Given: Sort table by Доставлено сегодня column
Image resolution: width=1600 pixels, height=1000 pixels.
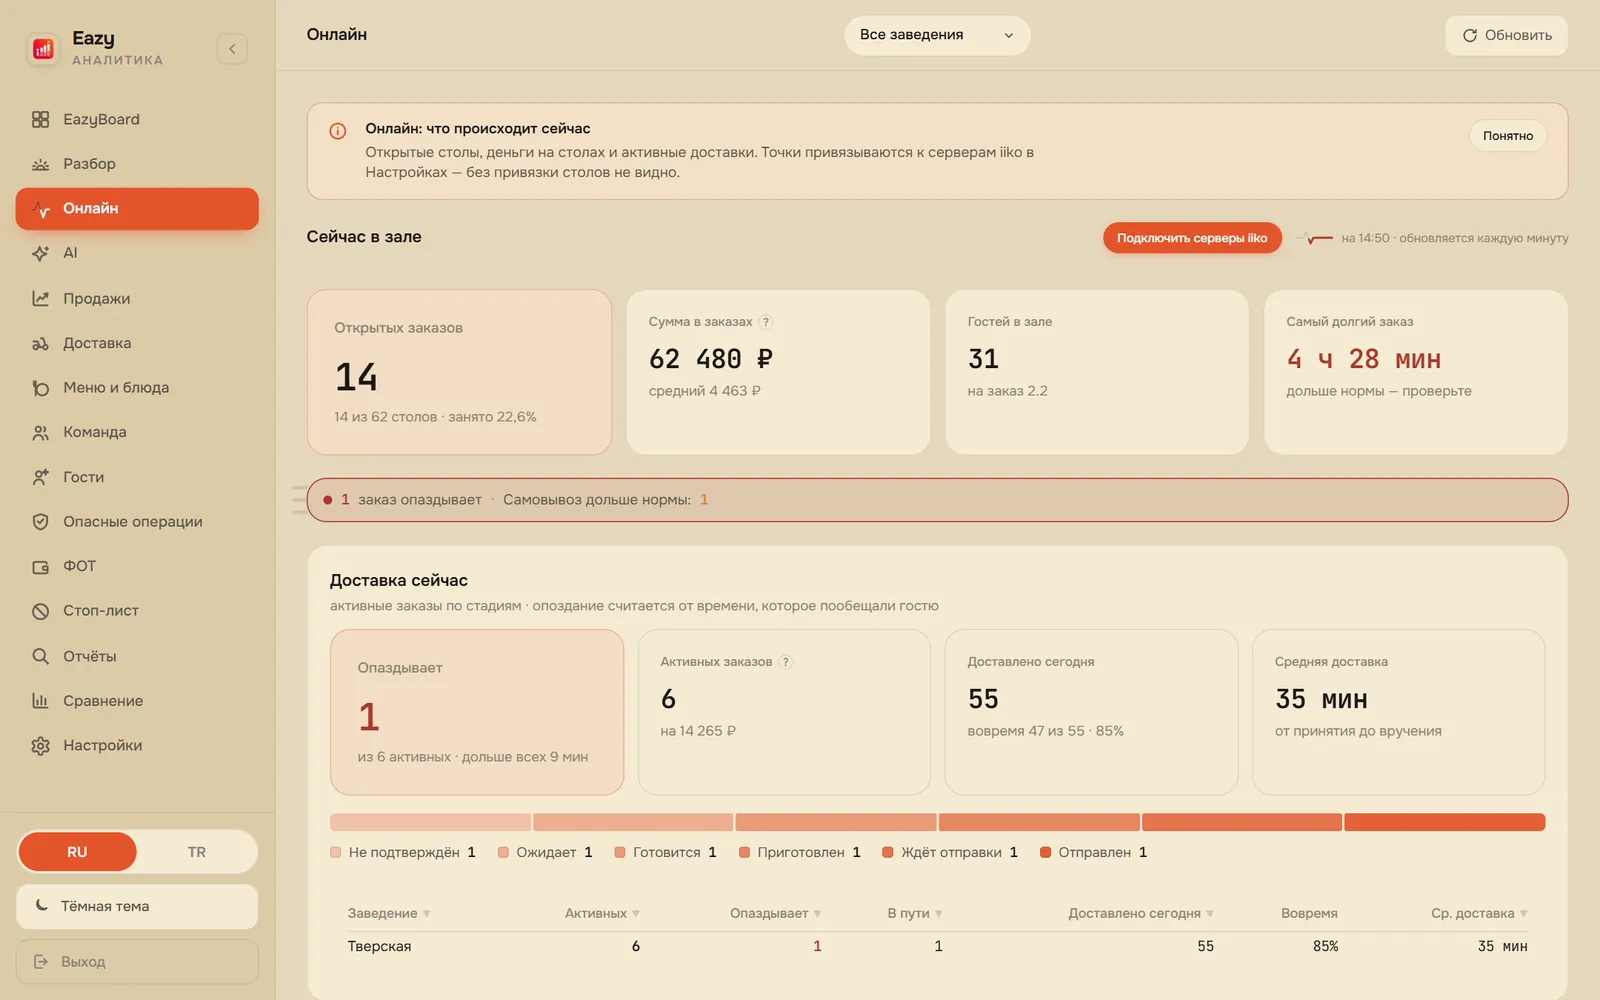Looking at the screenshot, I should [x=1141, y=913].
